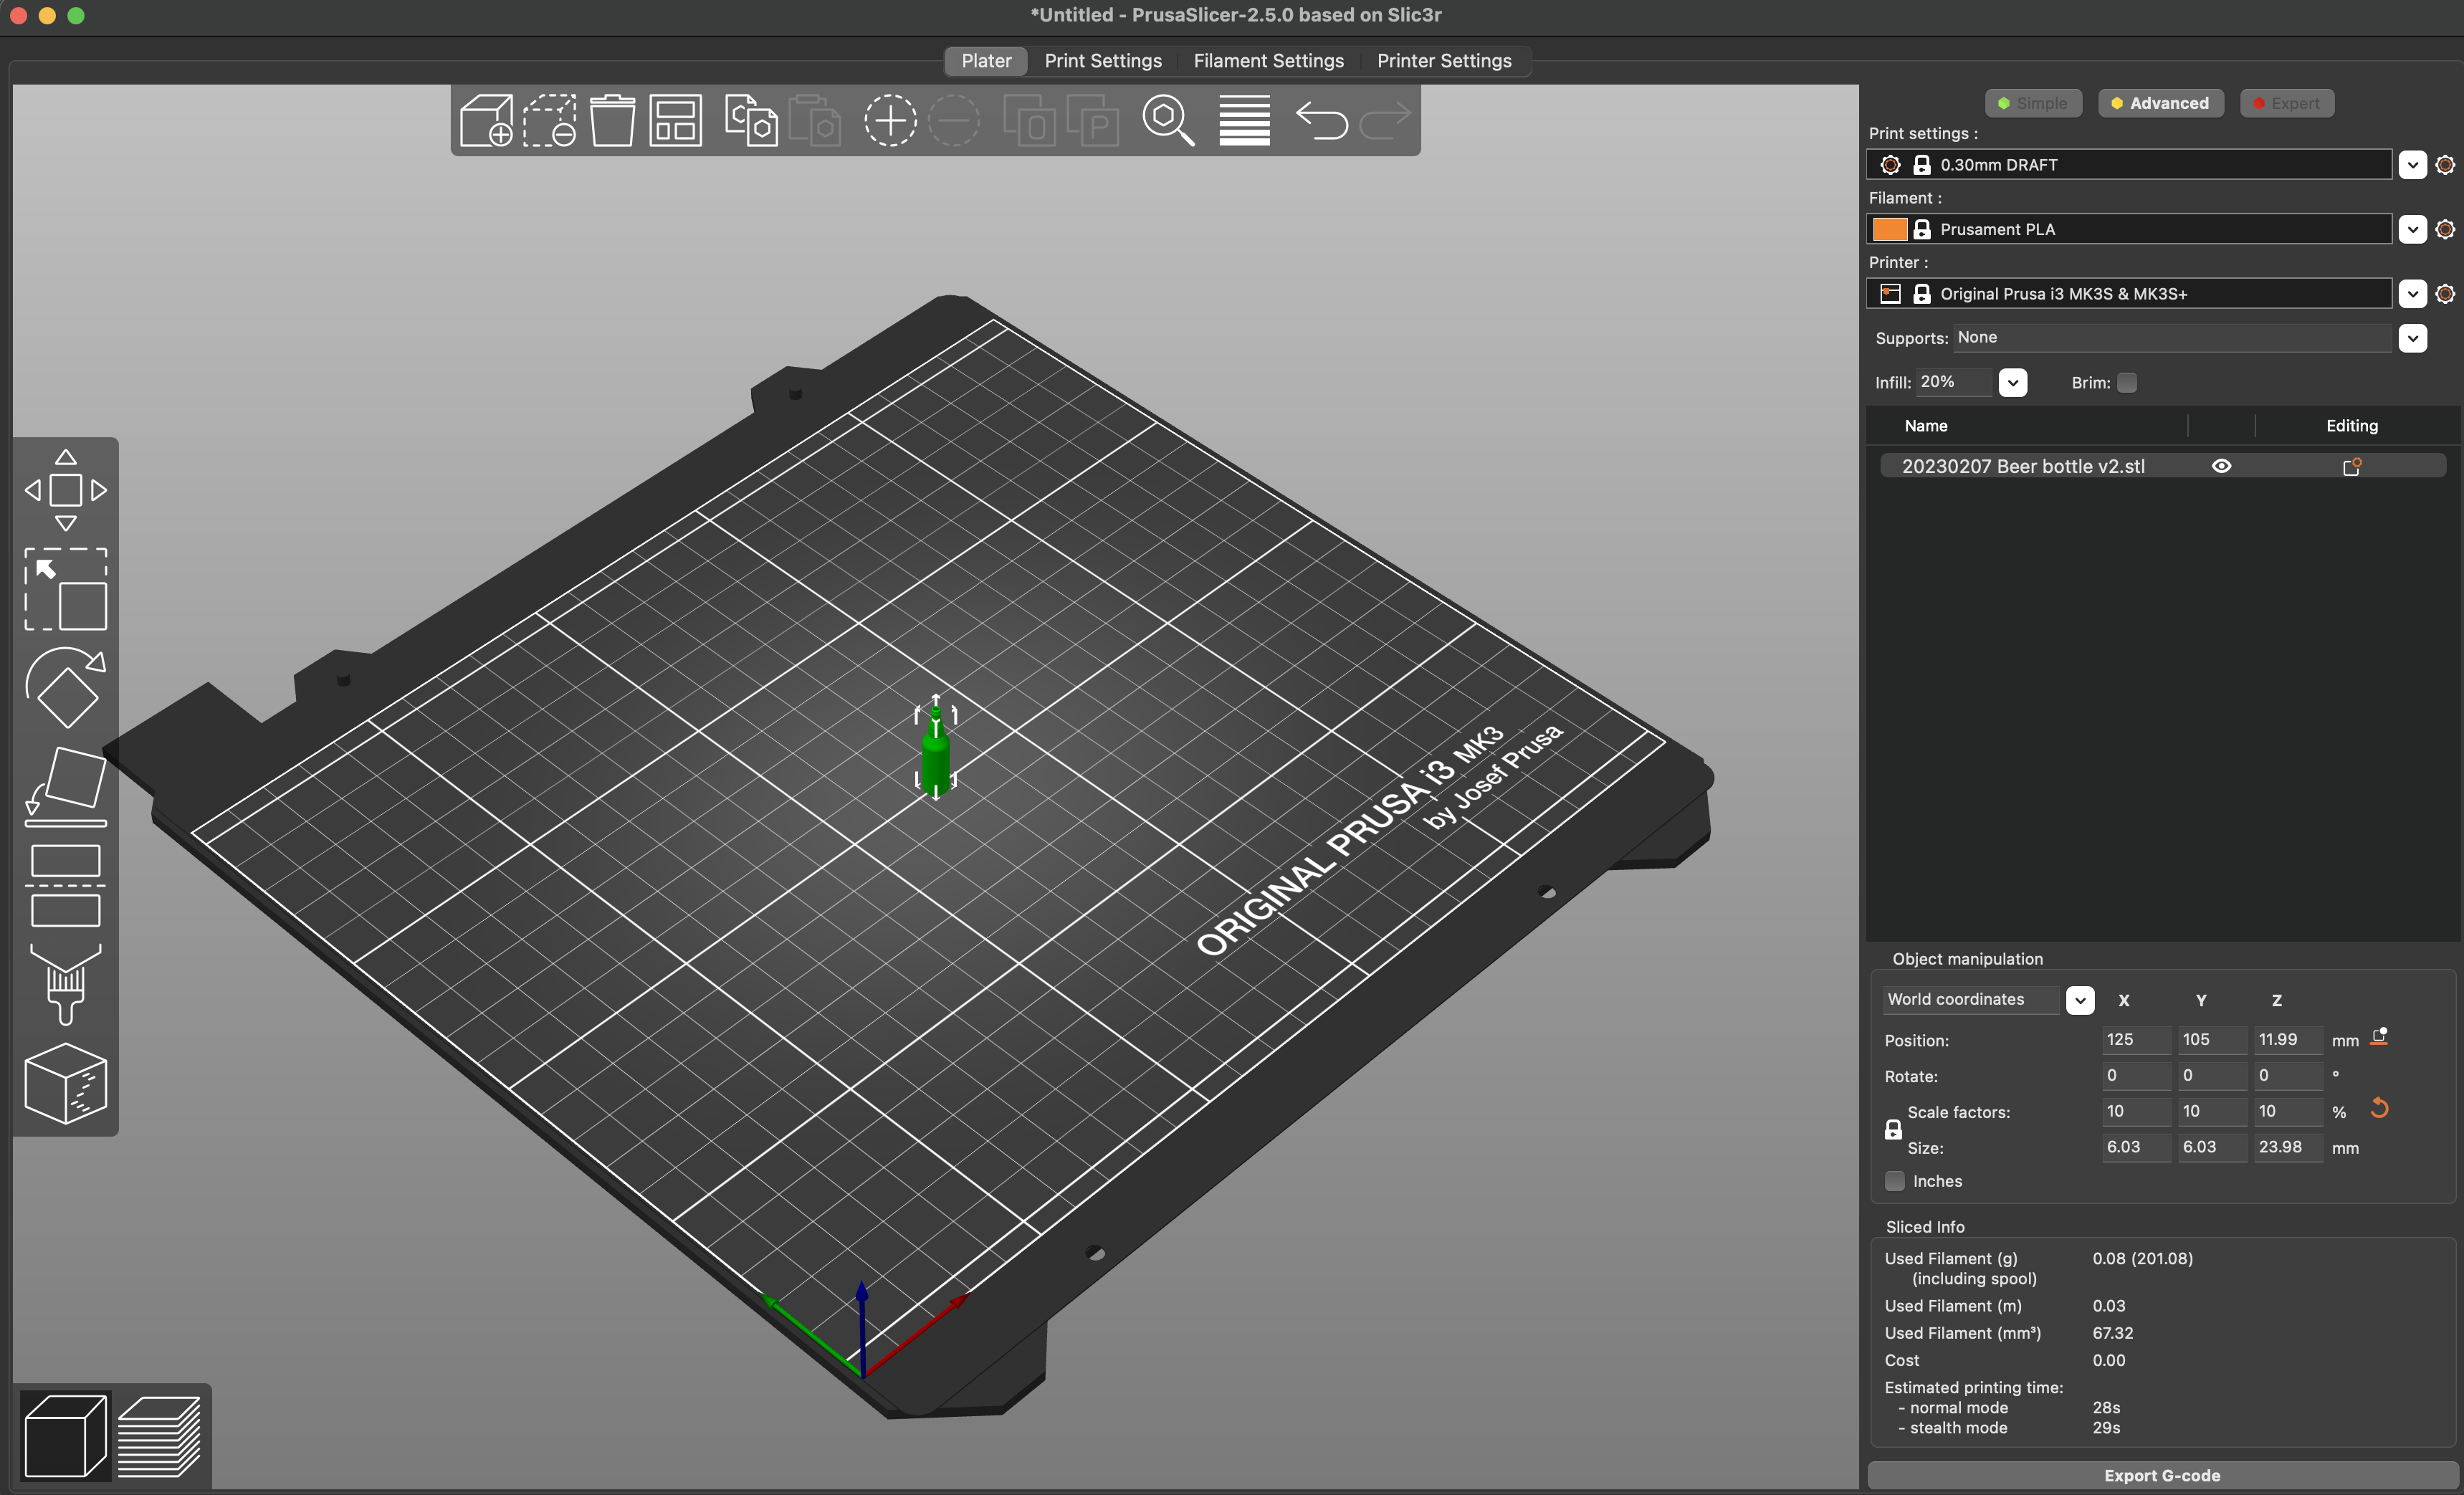Click the Copy icon in toolbar

[751, 121]
